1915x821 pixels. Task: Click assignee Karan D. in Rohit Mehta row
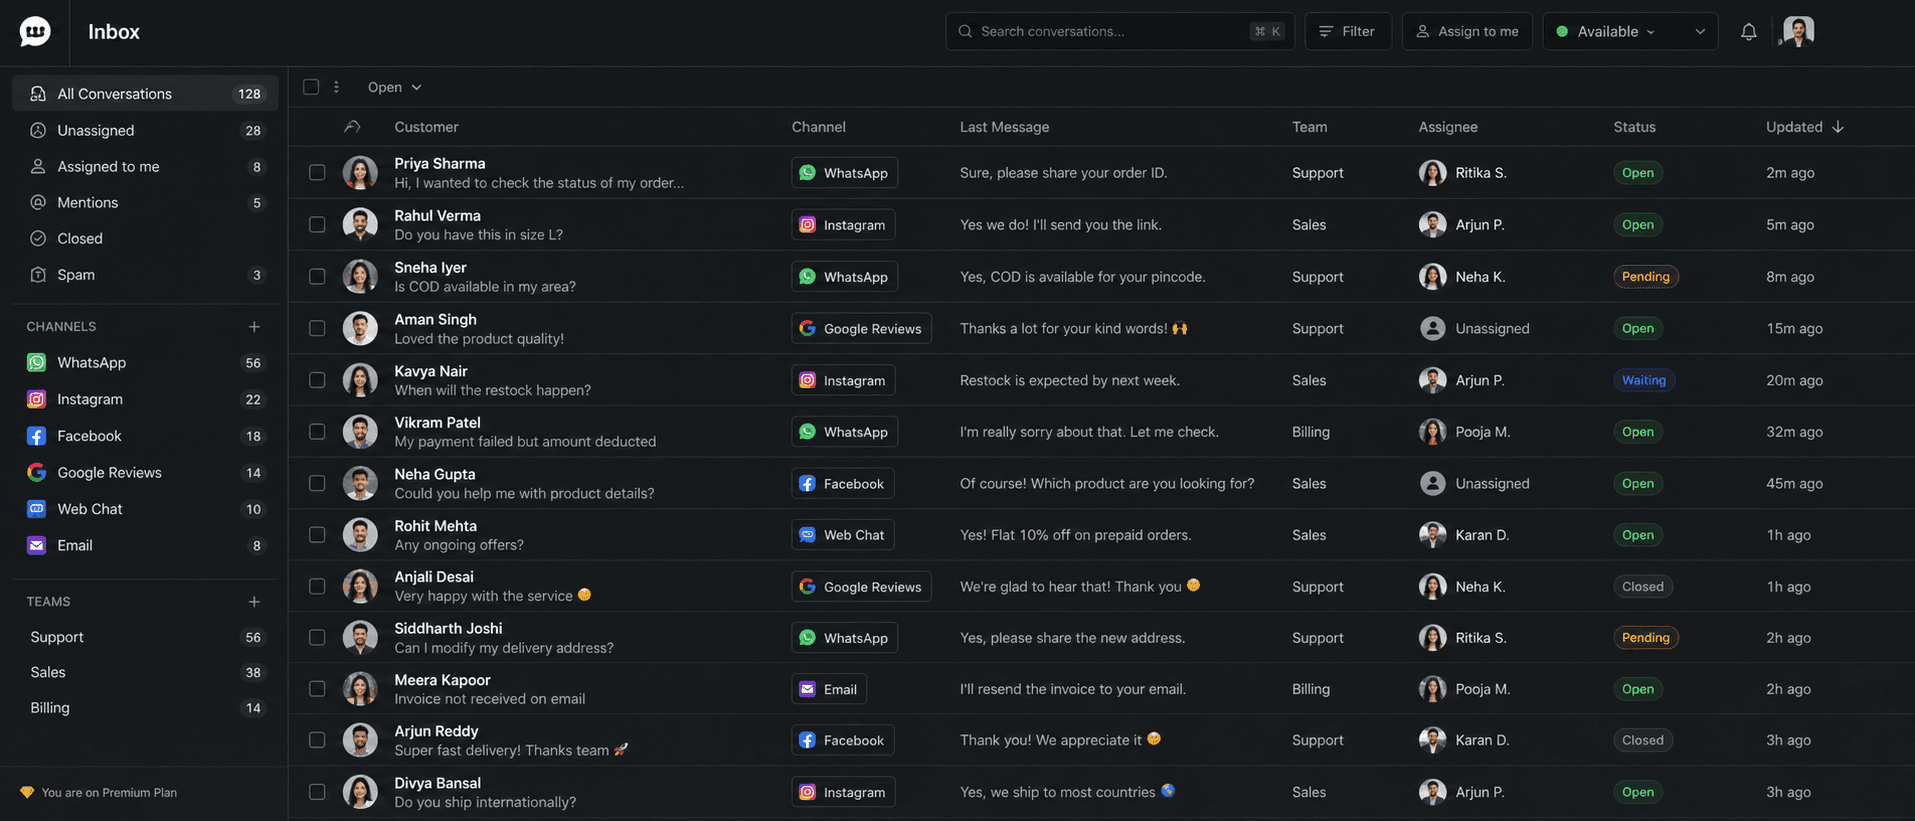click(x=1464, y=535)
